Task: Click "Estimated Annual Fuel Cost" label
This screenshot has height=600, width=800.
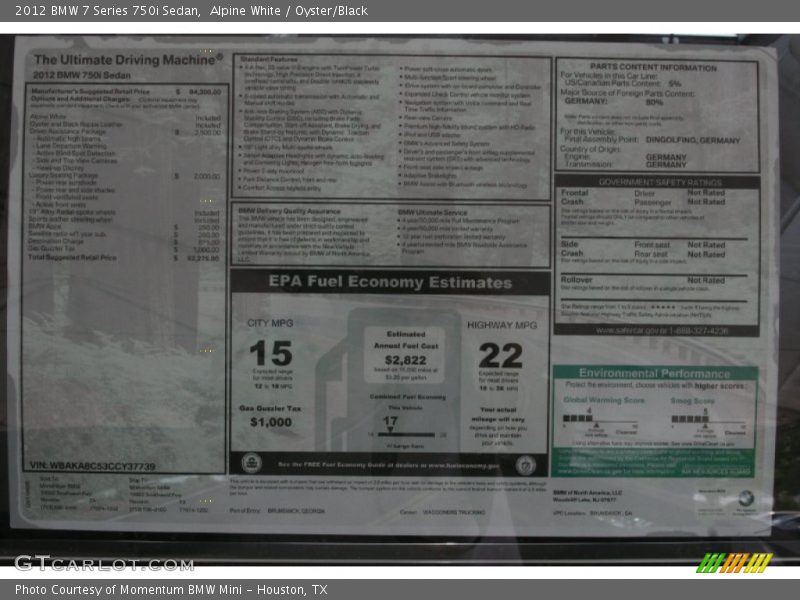Action: (406, 340)
